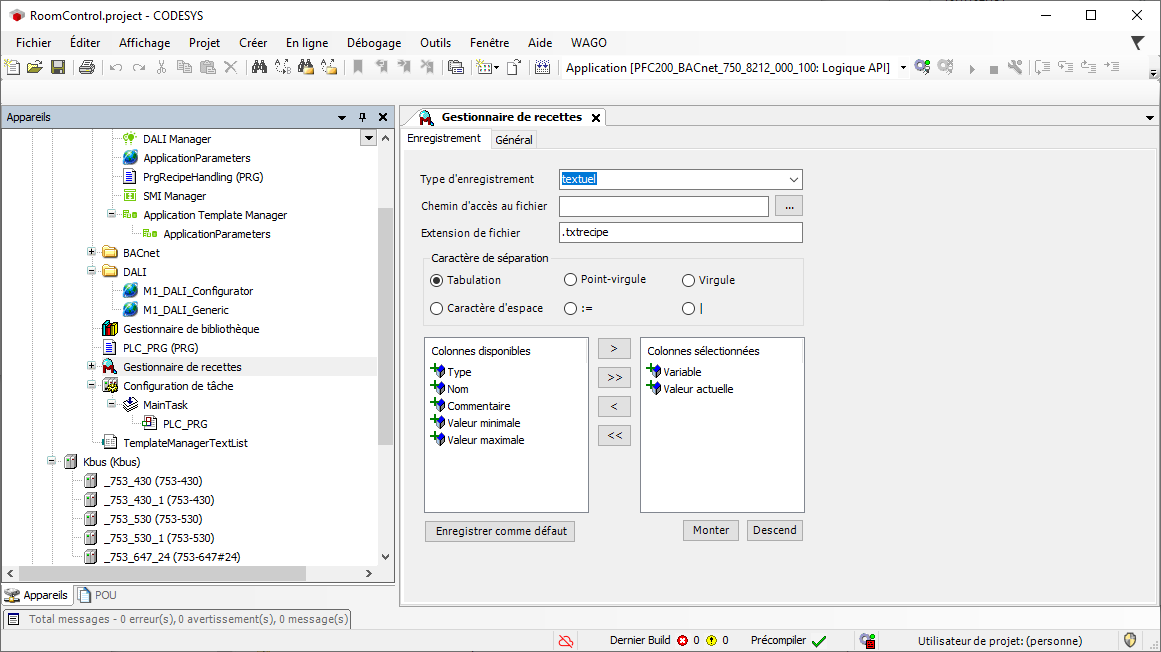The width and height of the screenshot is (1161, 652).
Task: Select Valeur minimale in available columns
Action: click(484, 423)
